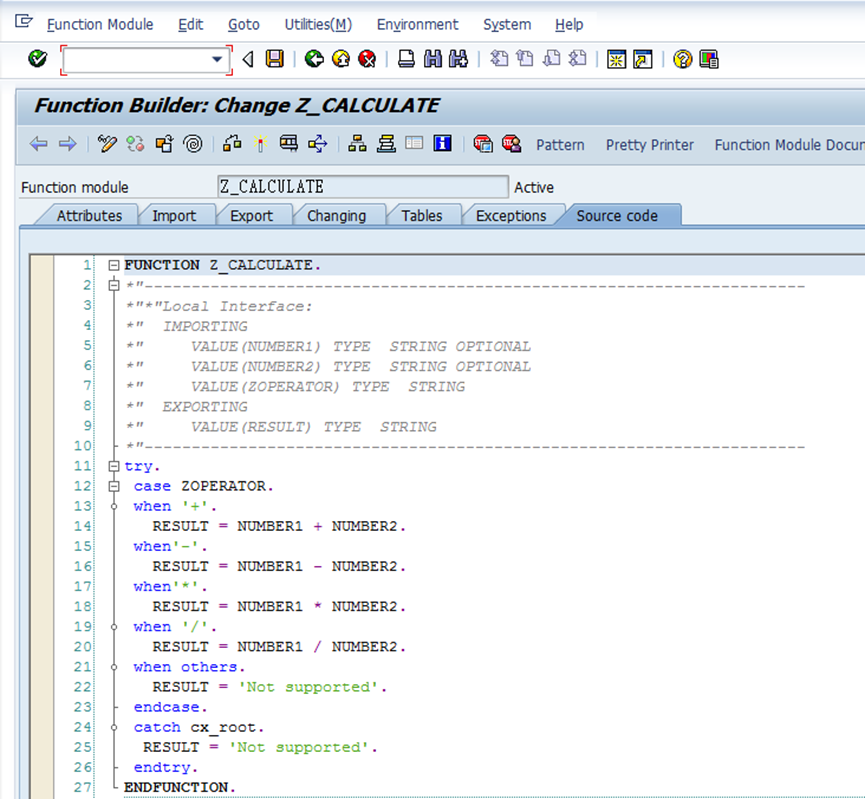Switch to the Import tab
This screenshot has height=799, width=865.
174,216
